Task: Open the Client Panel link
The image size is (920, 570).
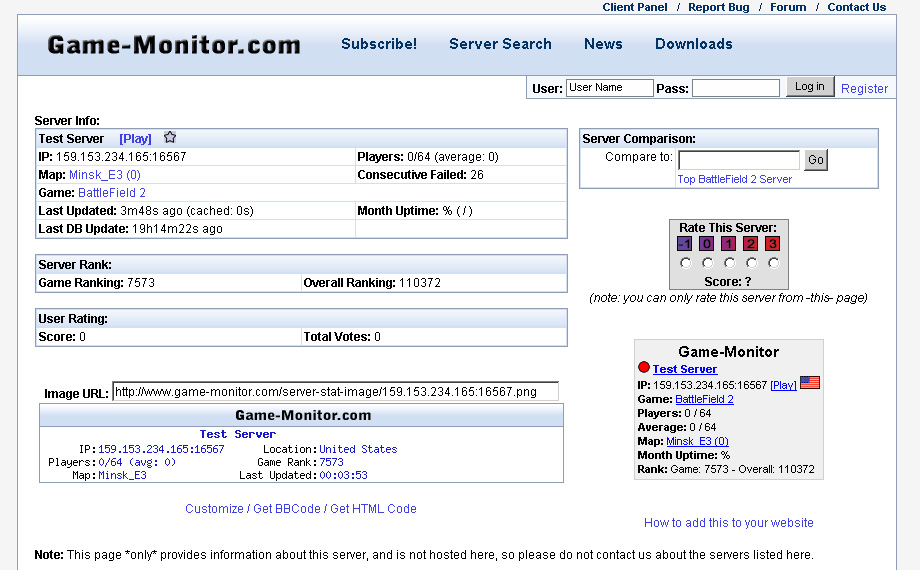Action: 635,7
